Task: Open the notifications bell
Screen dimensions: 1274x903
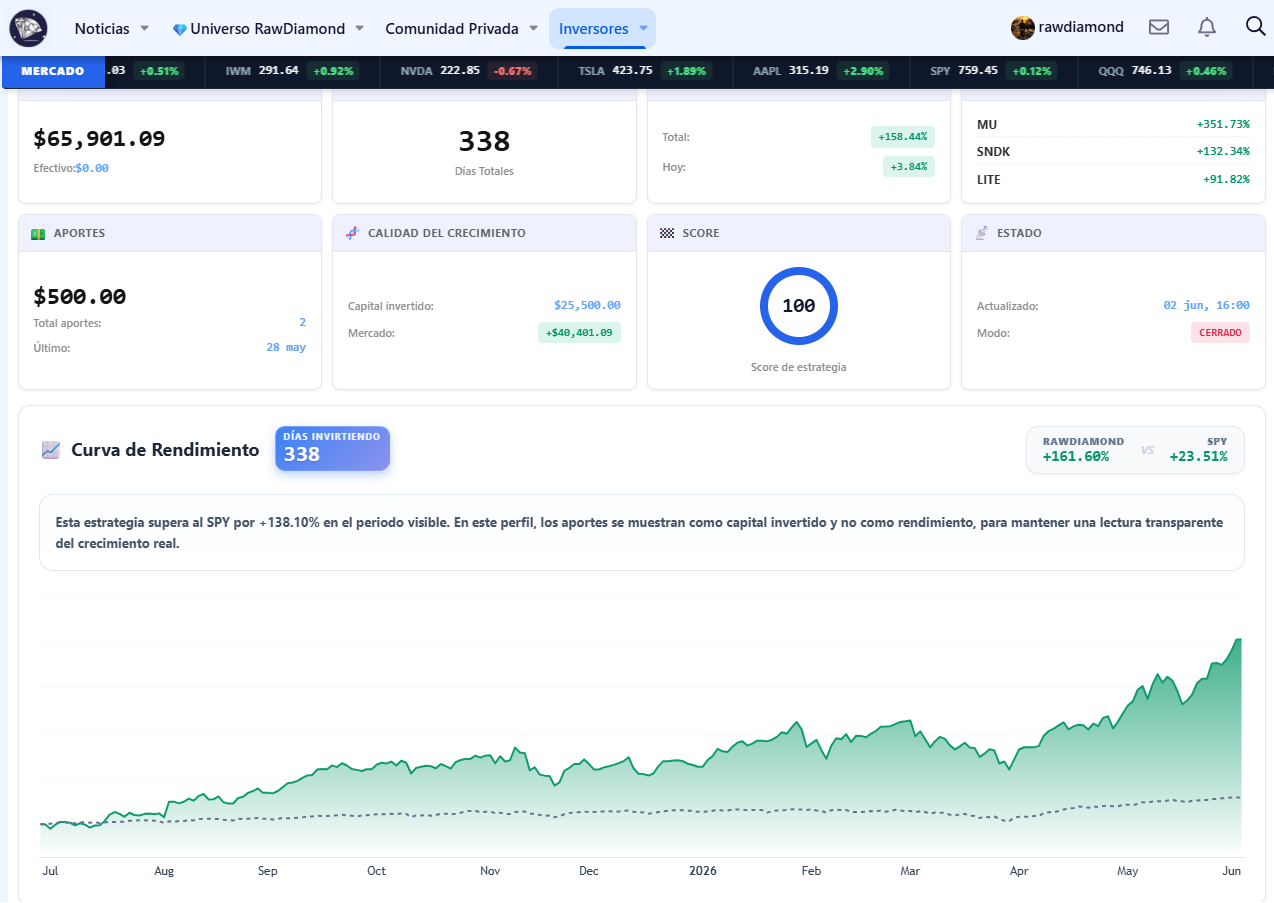Action: tap(1207, 27)
